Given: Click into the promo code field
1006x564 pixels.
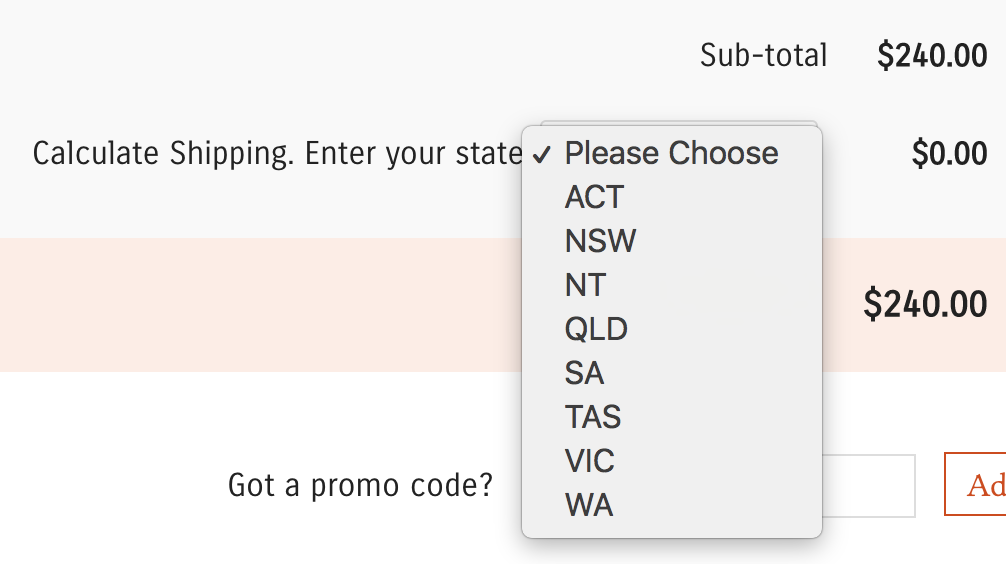Looking at the screenshot, I should coord(866,486).
